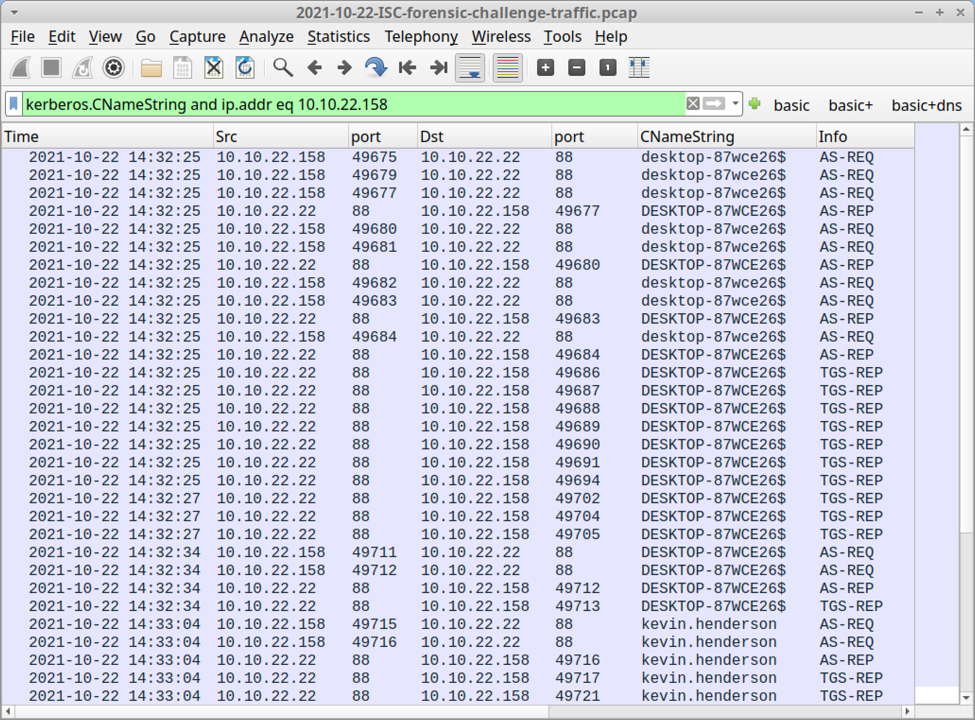Toggle packet list colorization

507,68
